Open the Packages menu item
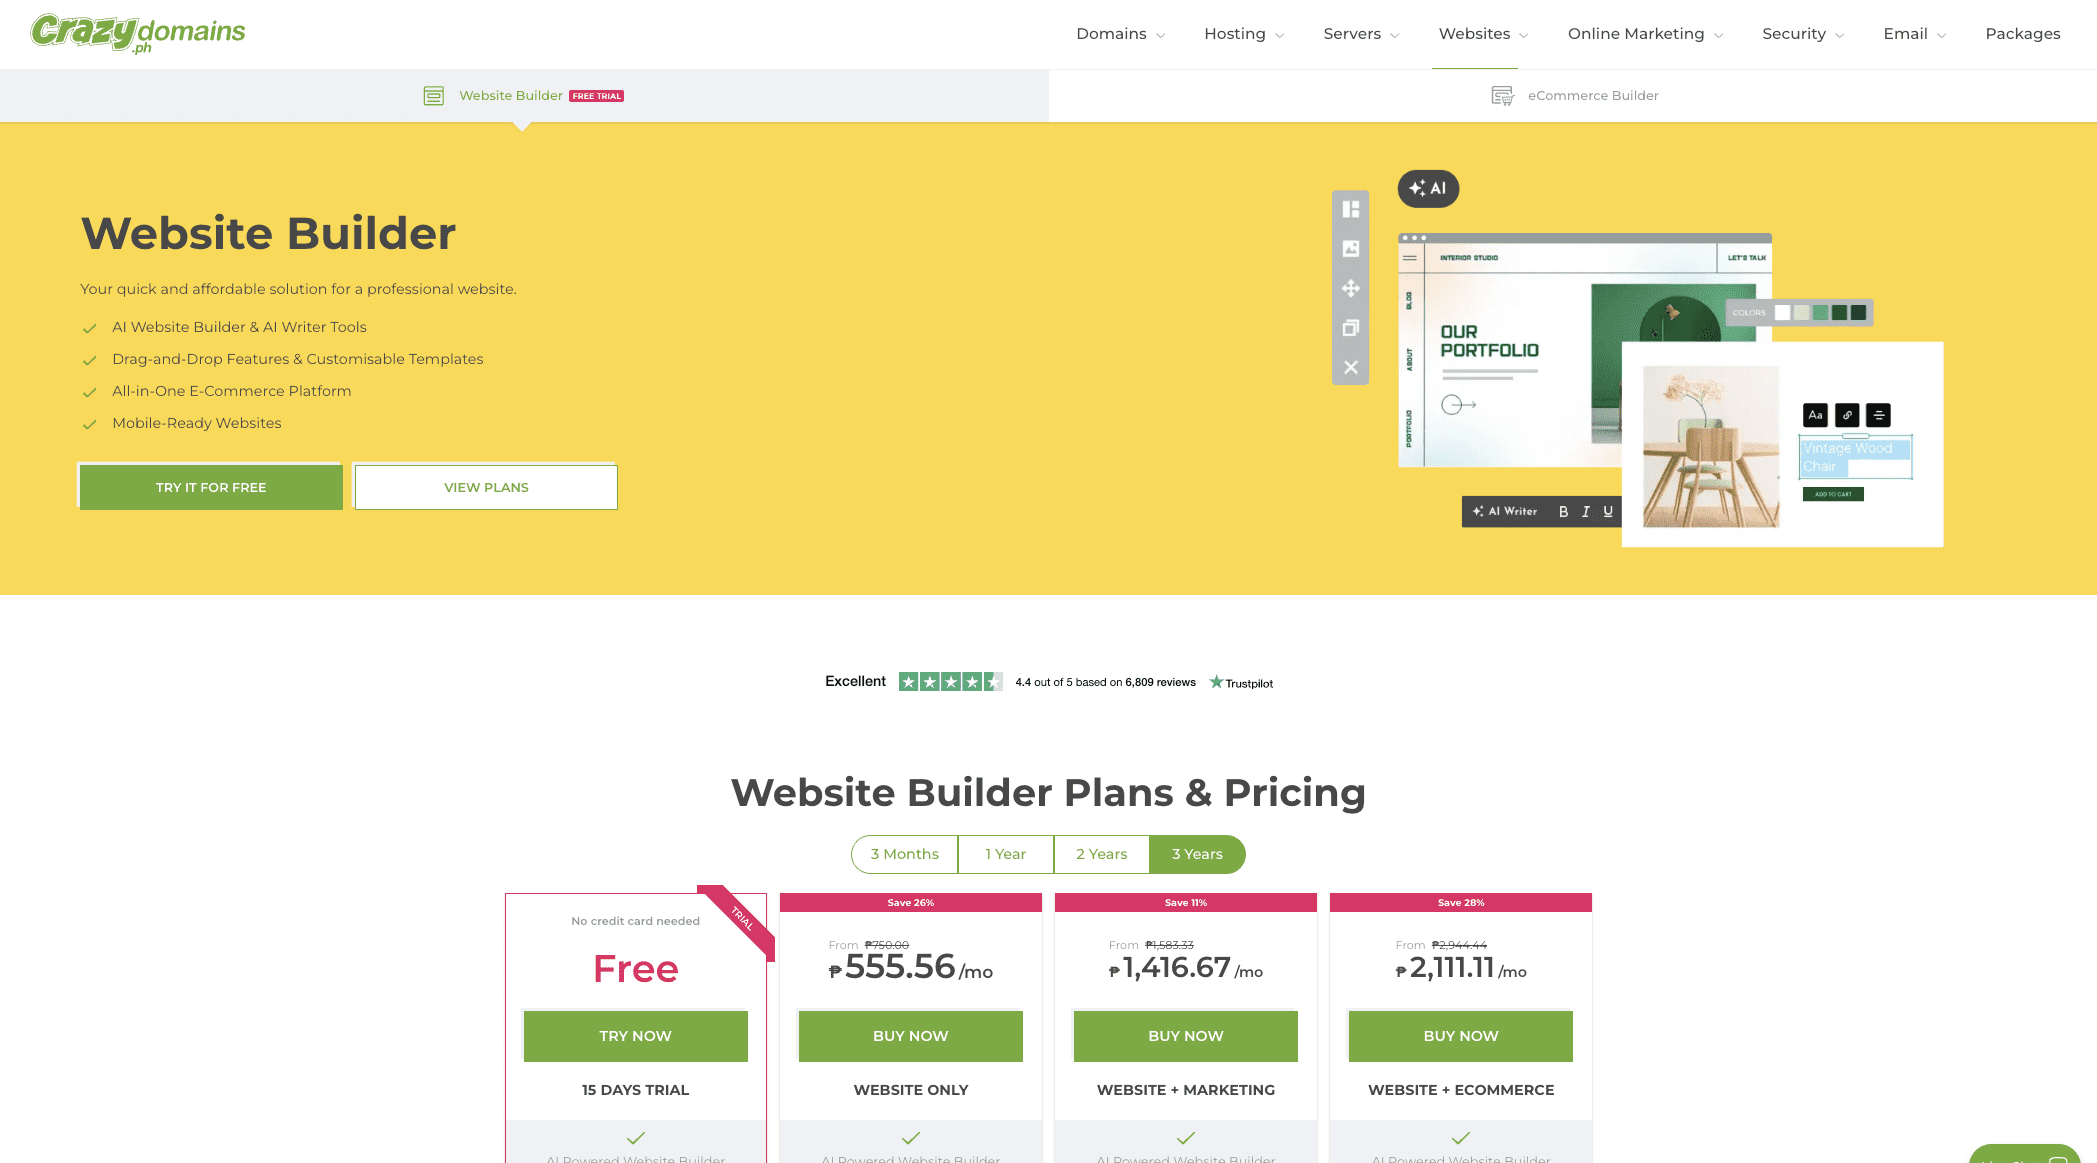2097x1163 pixels. (x=2022, y=34)
